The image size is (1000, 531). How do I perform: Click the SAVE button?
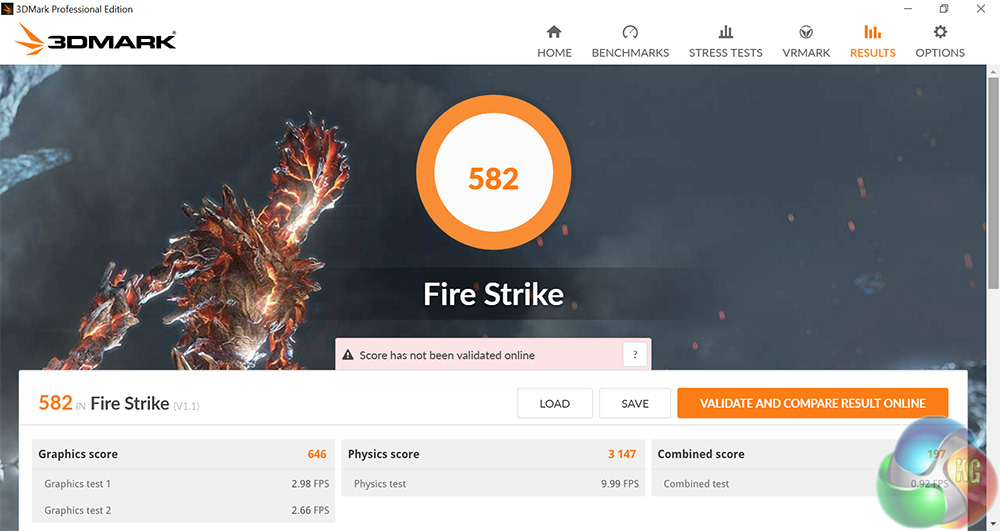(x=635, y=404)
